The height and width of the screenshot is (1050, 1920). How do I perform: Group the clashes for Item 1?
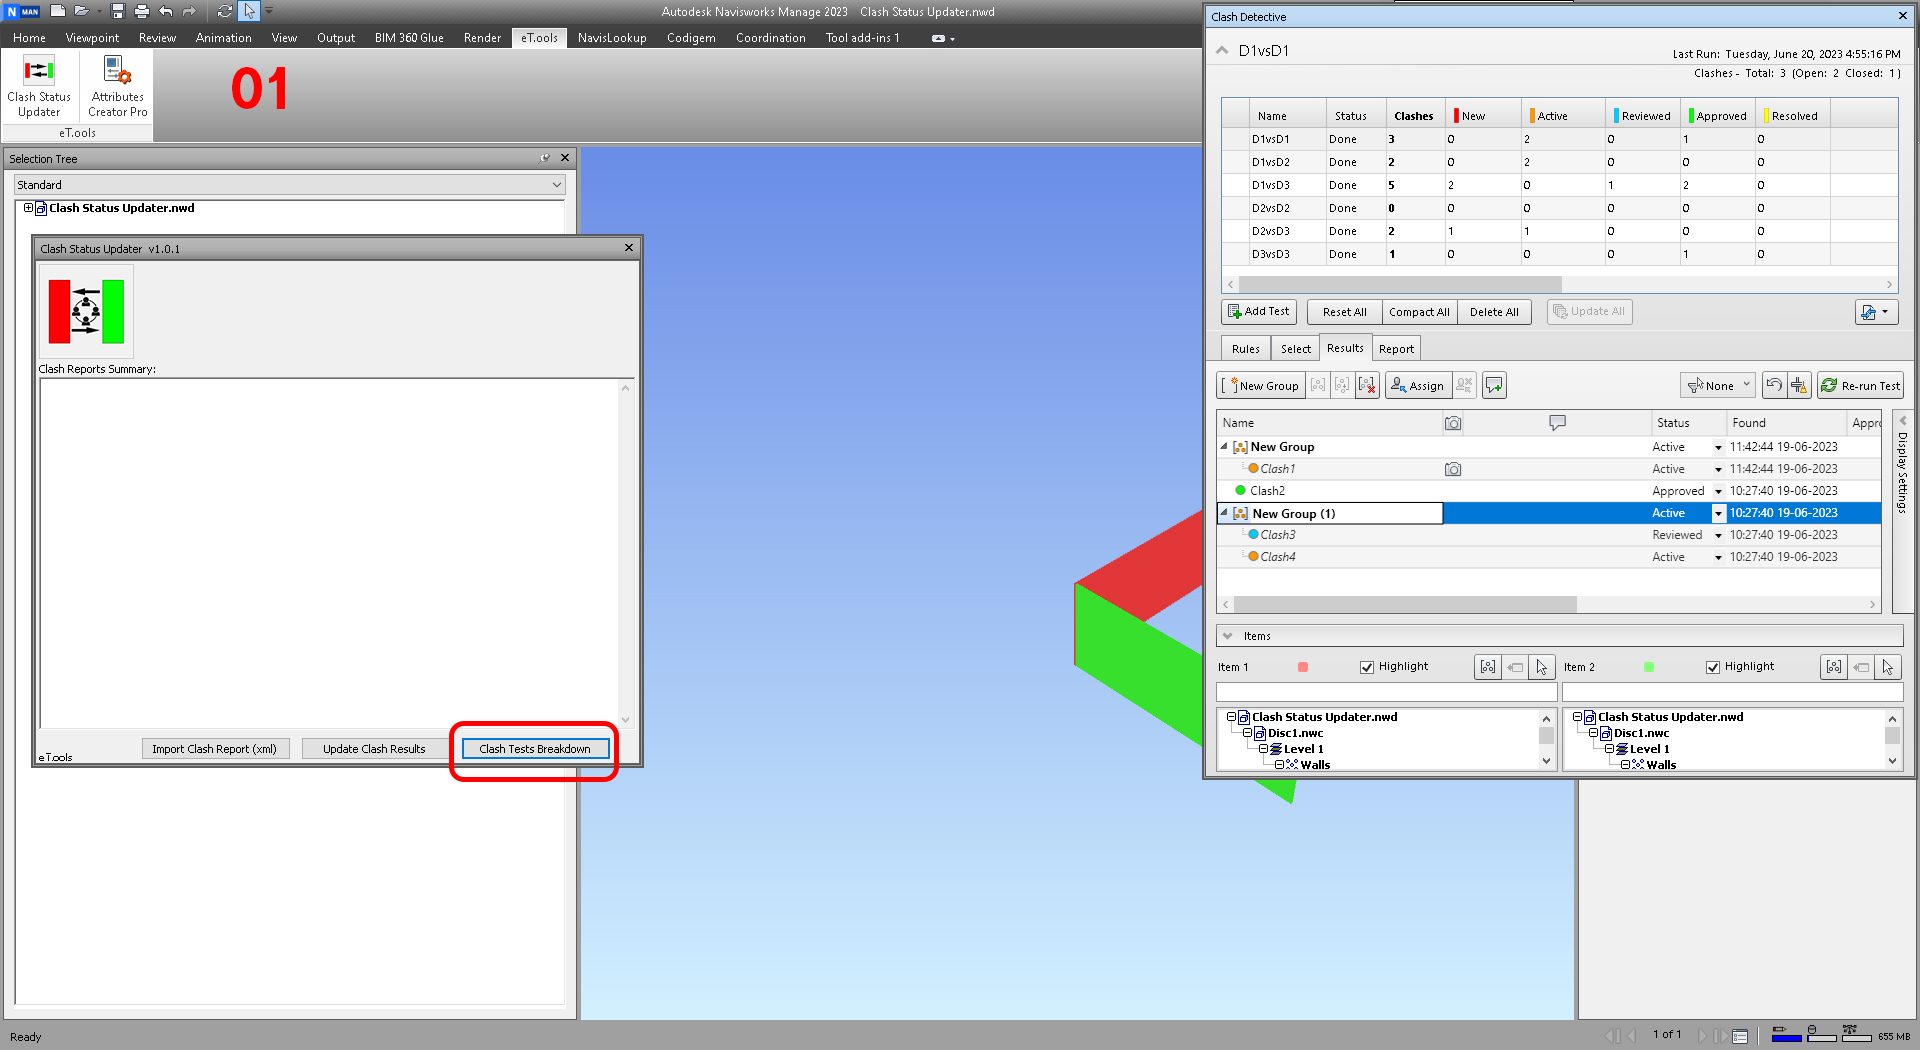pyautogui.click(x=1488, y=667)
